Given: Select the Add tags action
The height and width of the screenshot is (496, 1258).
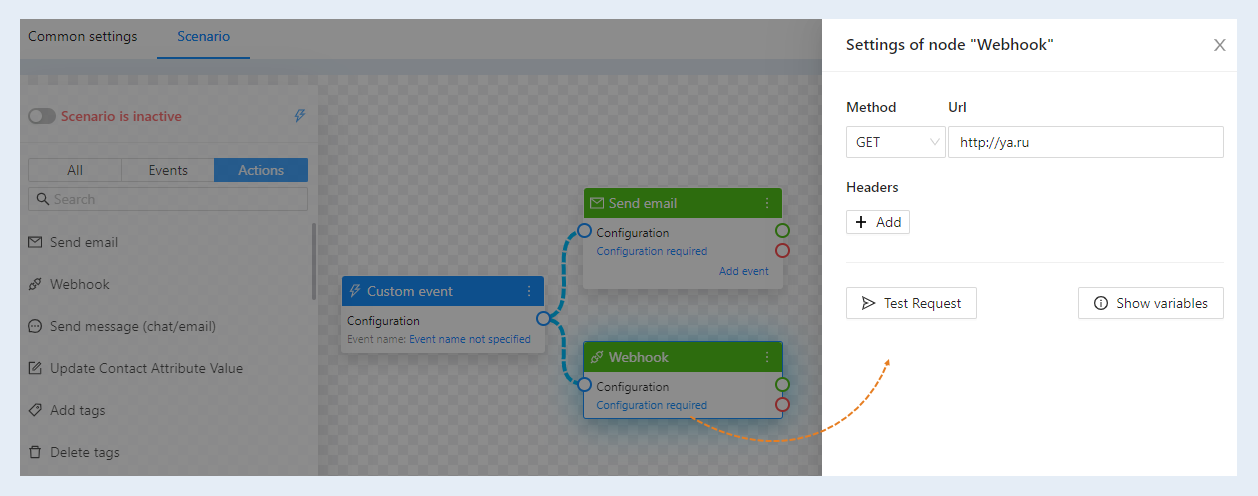Looking at the screenshot, I should point(78,410).
